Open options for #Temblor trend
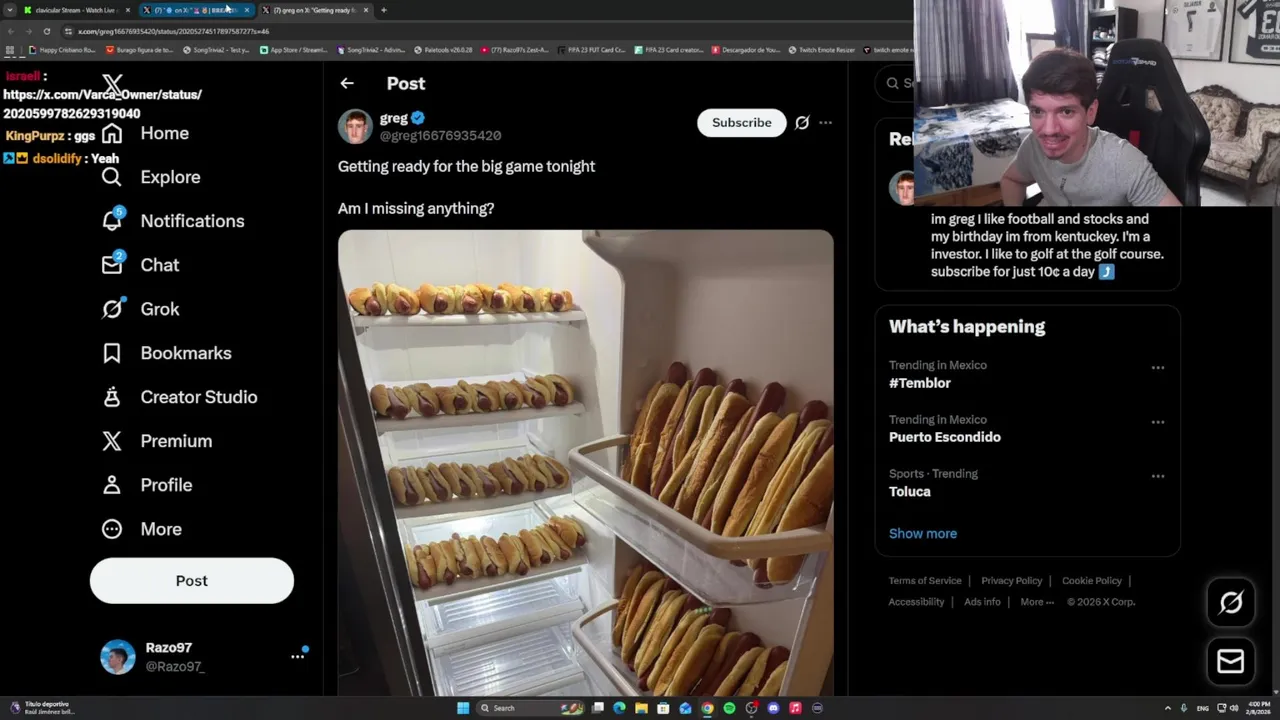 (1158, 367)
